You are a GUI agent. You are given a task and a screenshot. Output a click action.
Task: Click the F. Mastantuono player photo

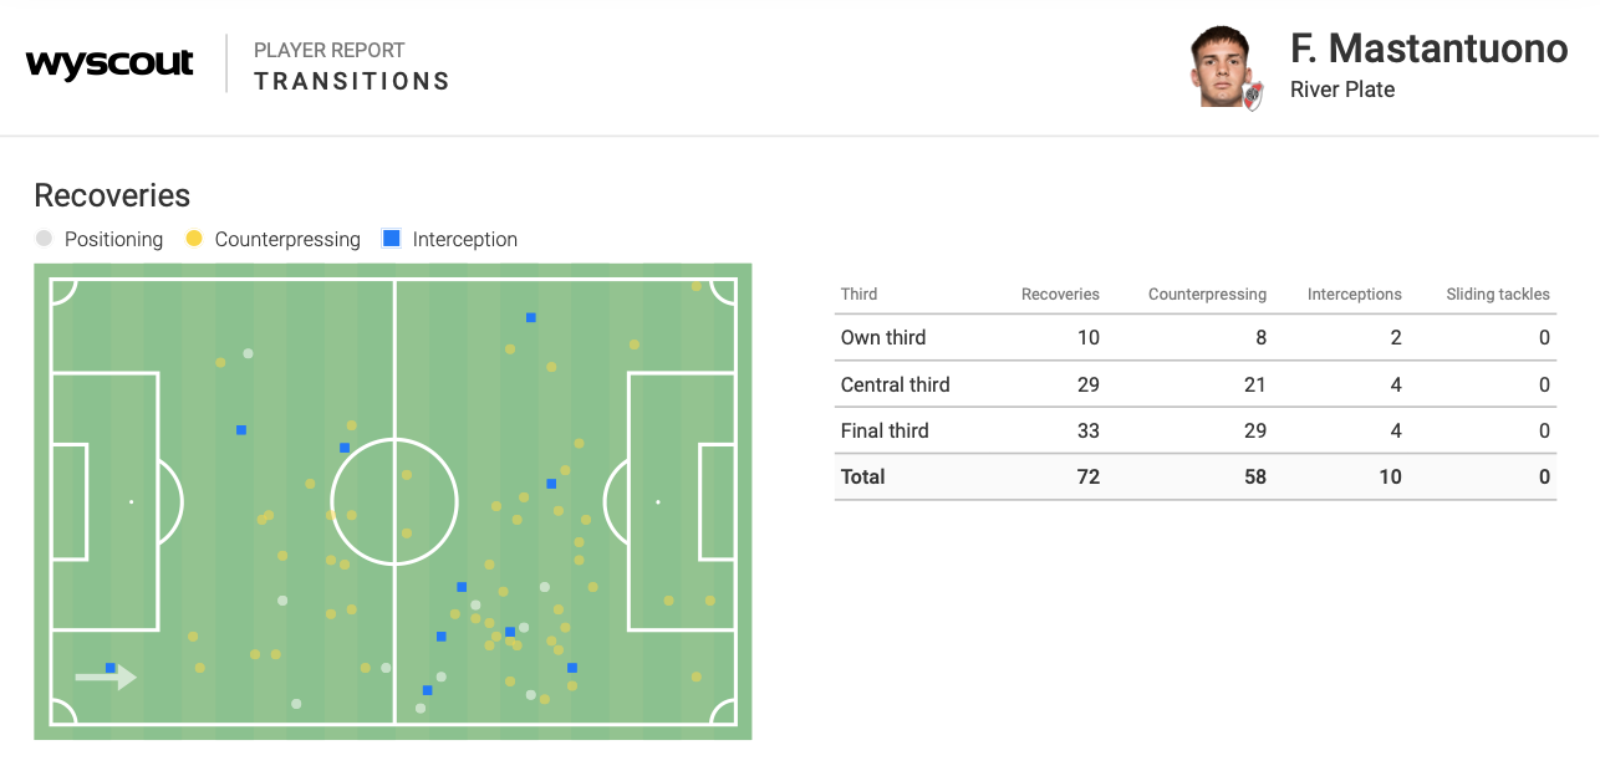pos(1221,66)
